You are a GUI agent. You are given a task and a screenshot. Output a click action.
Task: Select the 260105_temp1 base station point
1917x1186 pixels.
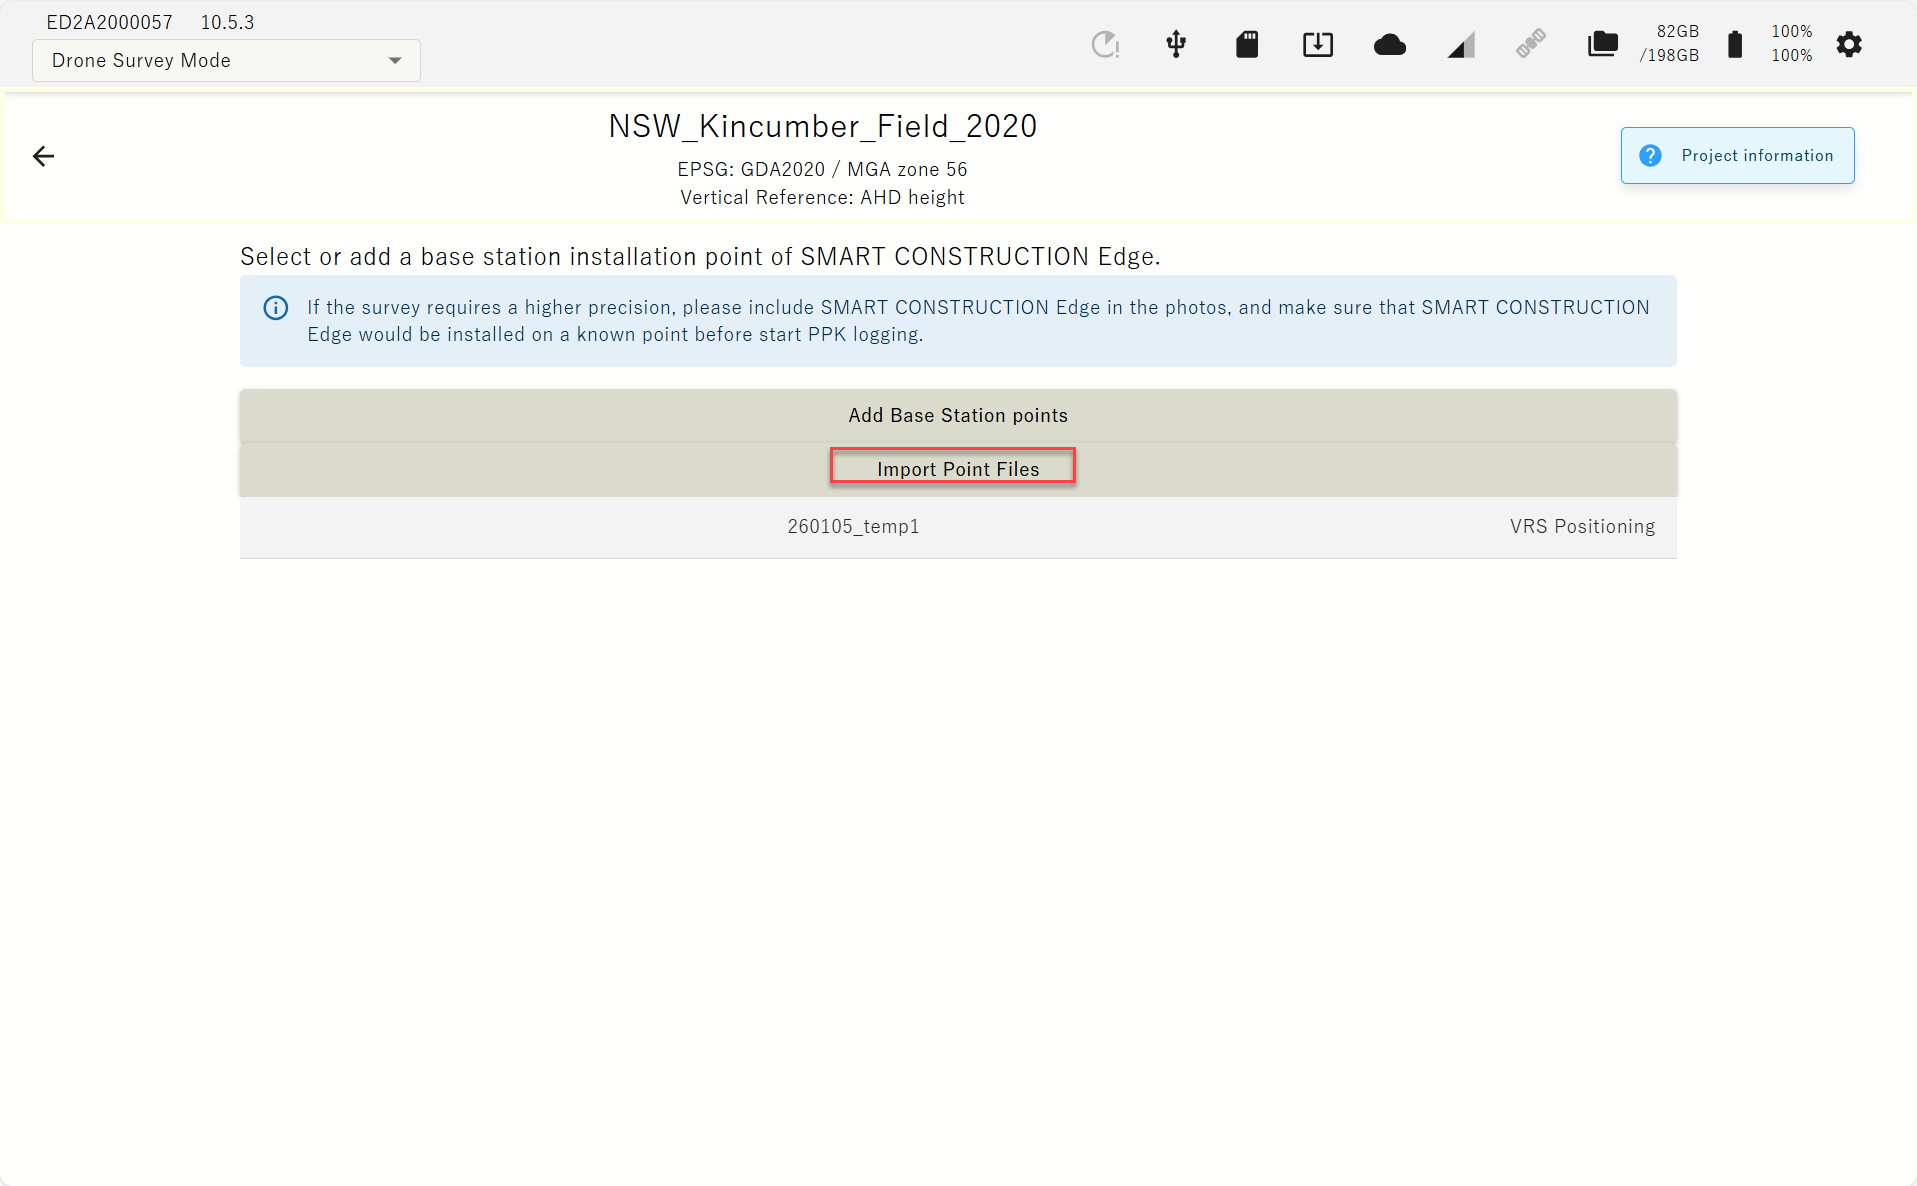pyautogui.click(x=958, y=527)
